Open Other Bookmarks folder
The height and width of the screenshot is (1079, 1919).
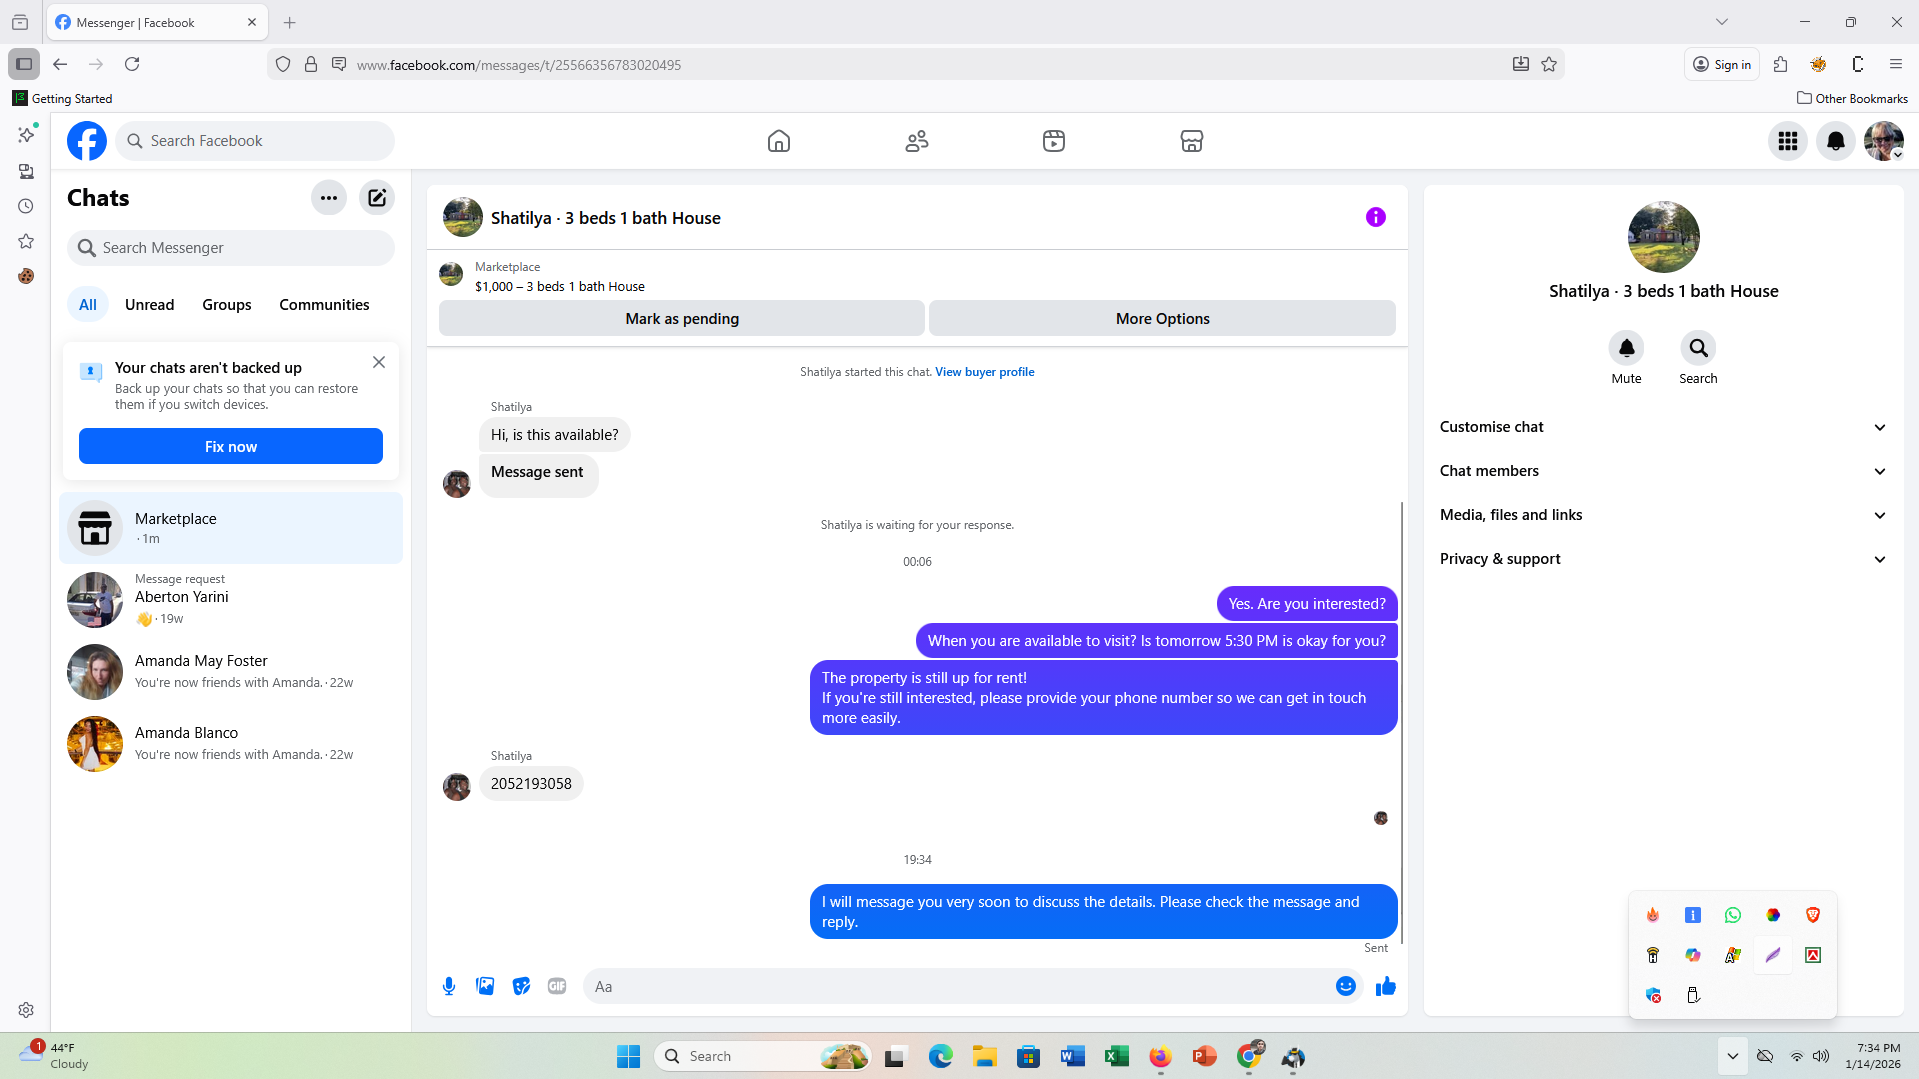(x=1853, y=98)
